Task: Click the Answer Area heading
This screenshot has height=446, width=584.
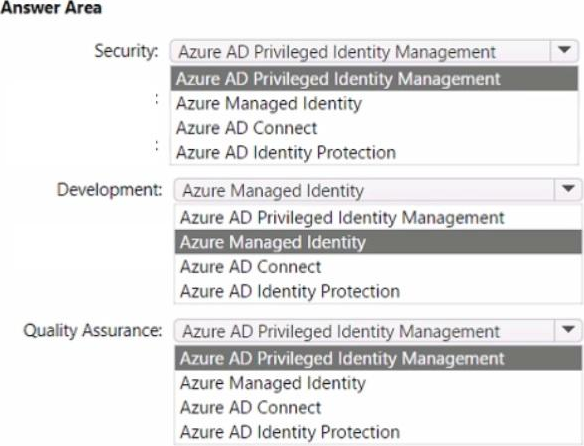Action: pos(51,8)
